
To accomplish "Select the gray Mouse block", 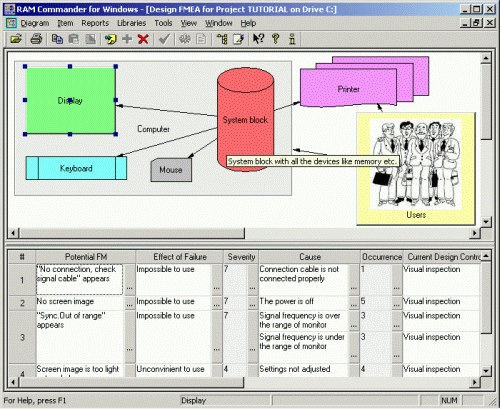I will point(171,170).
